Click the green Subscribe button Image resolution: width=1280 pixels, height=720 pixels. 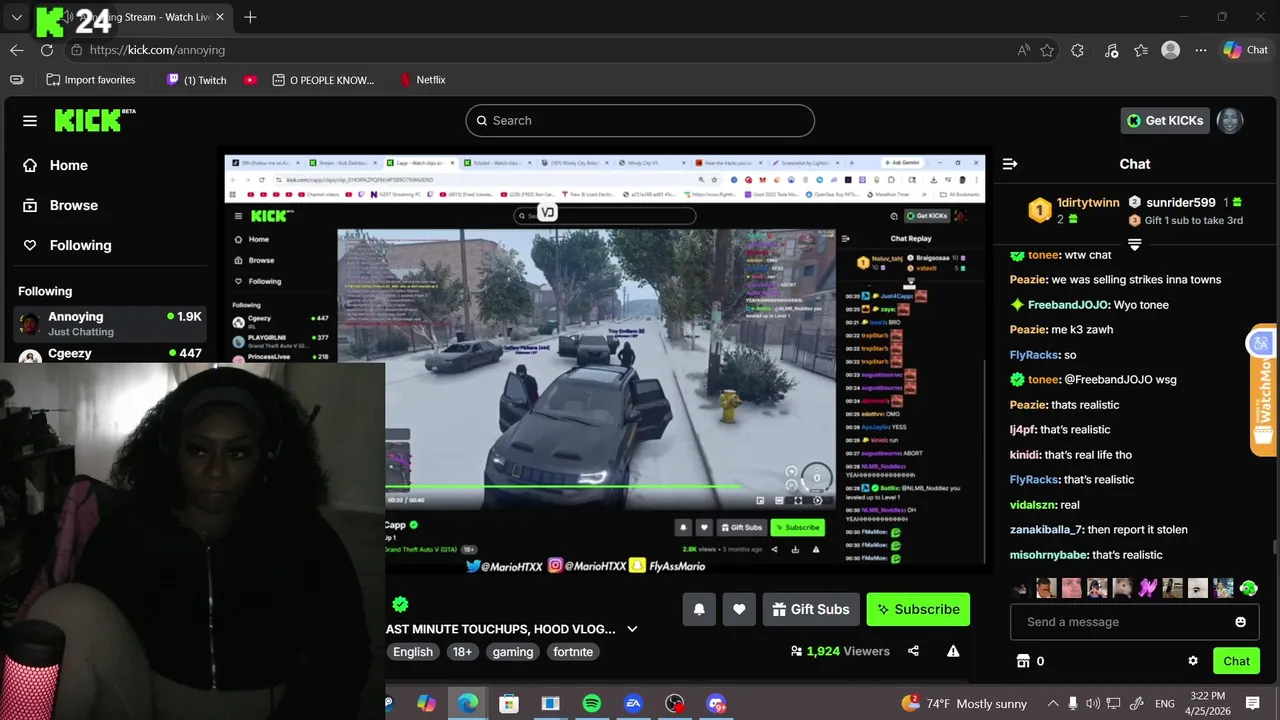coord(918,609)
